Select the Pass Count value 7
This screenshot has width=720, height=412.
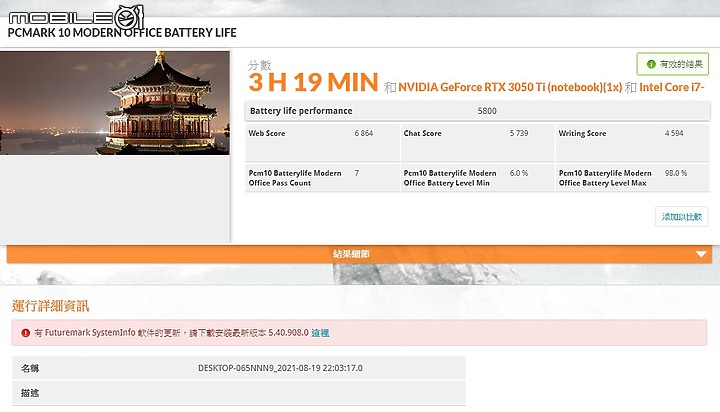[357, 173]
